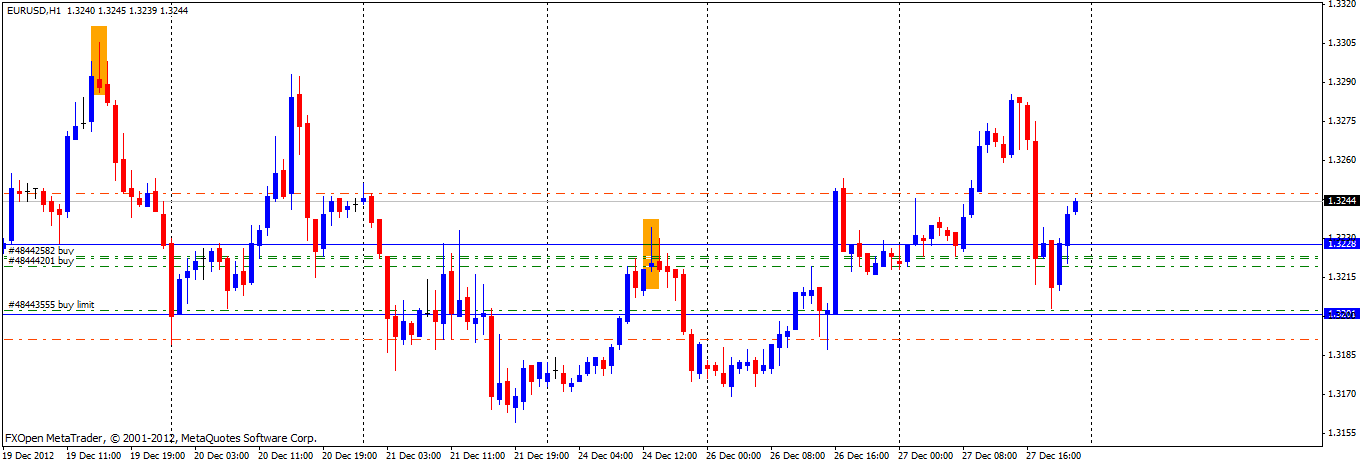Click the 24 Dec 12:00 time label
The width and height of the screenshot is (1360, 463).
click(x=670, y=455)
